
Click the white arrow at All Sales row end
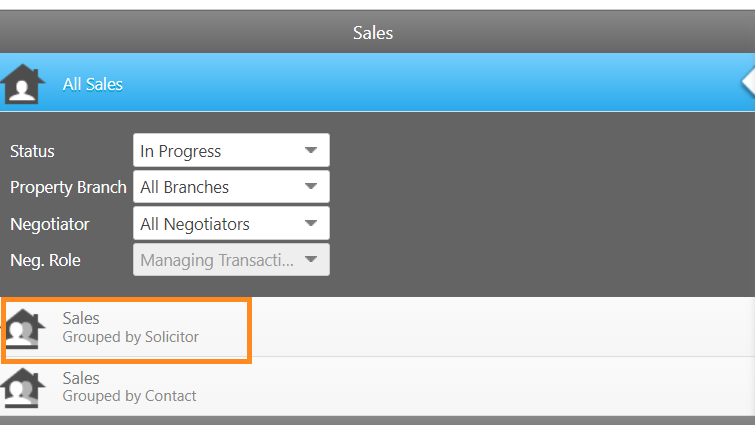[x=748, y=82]
